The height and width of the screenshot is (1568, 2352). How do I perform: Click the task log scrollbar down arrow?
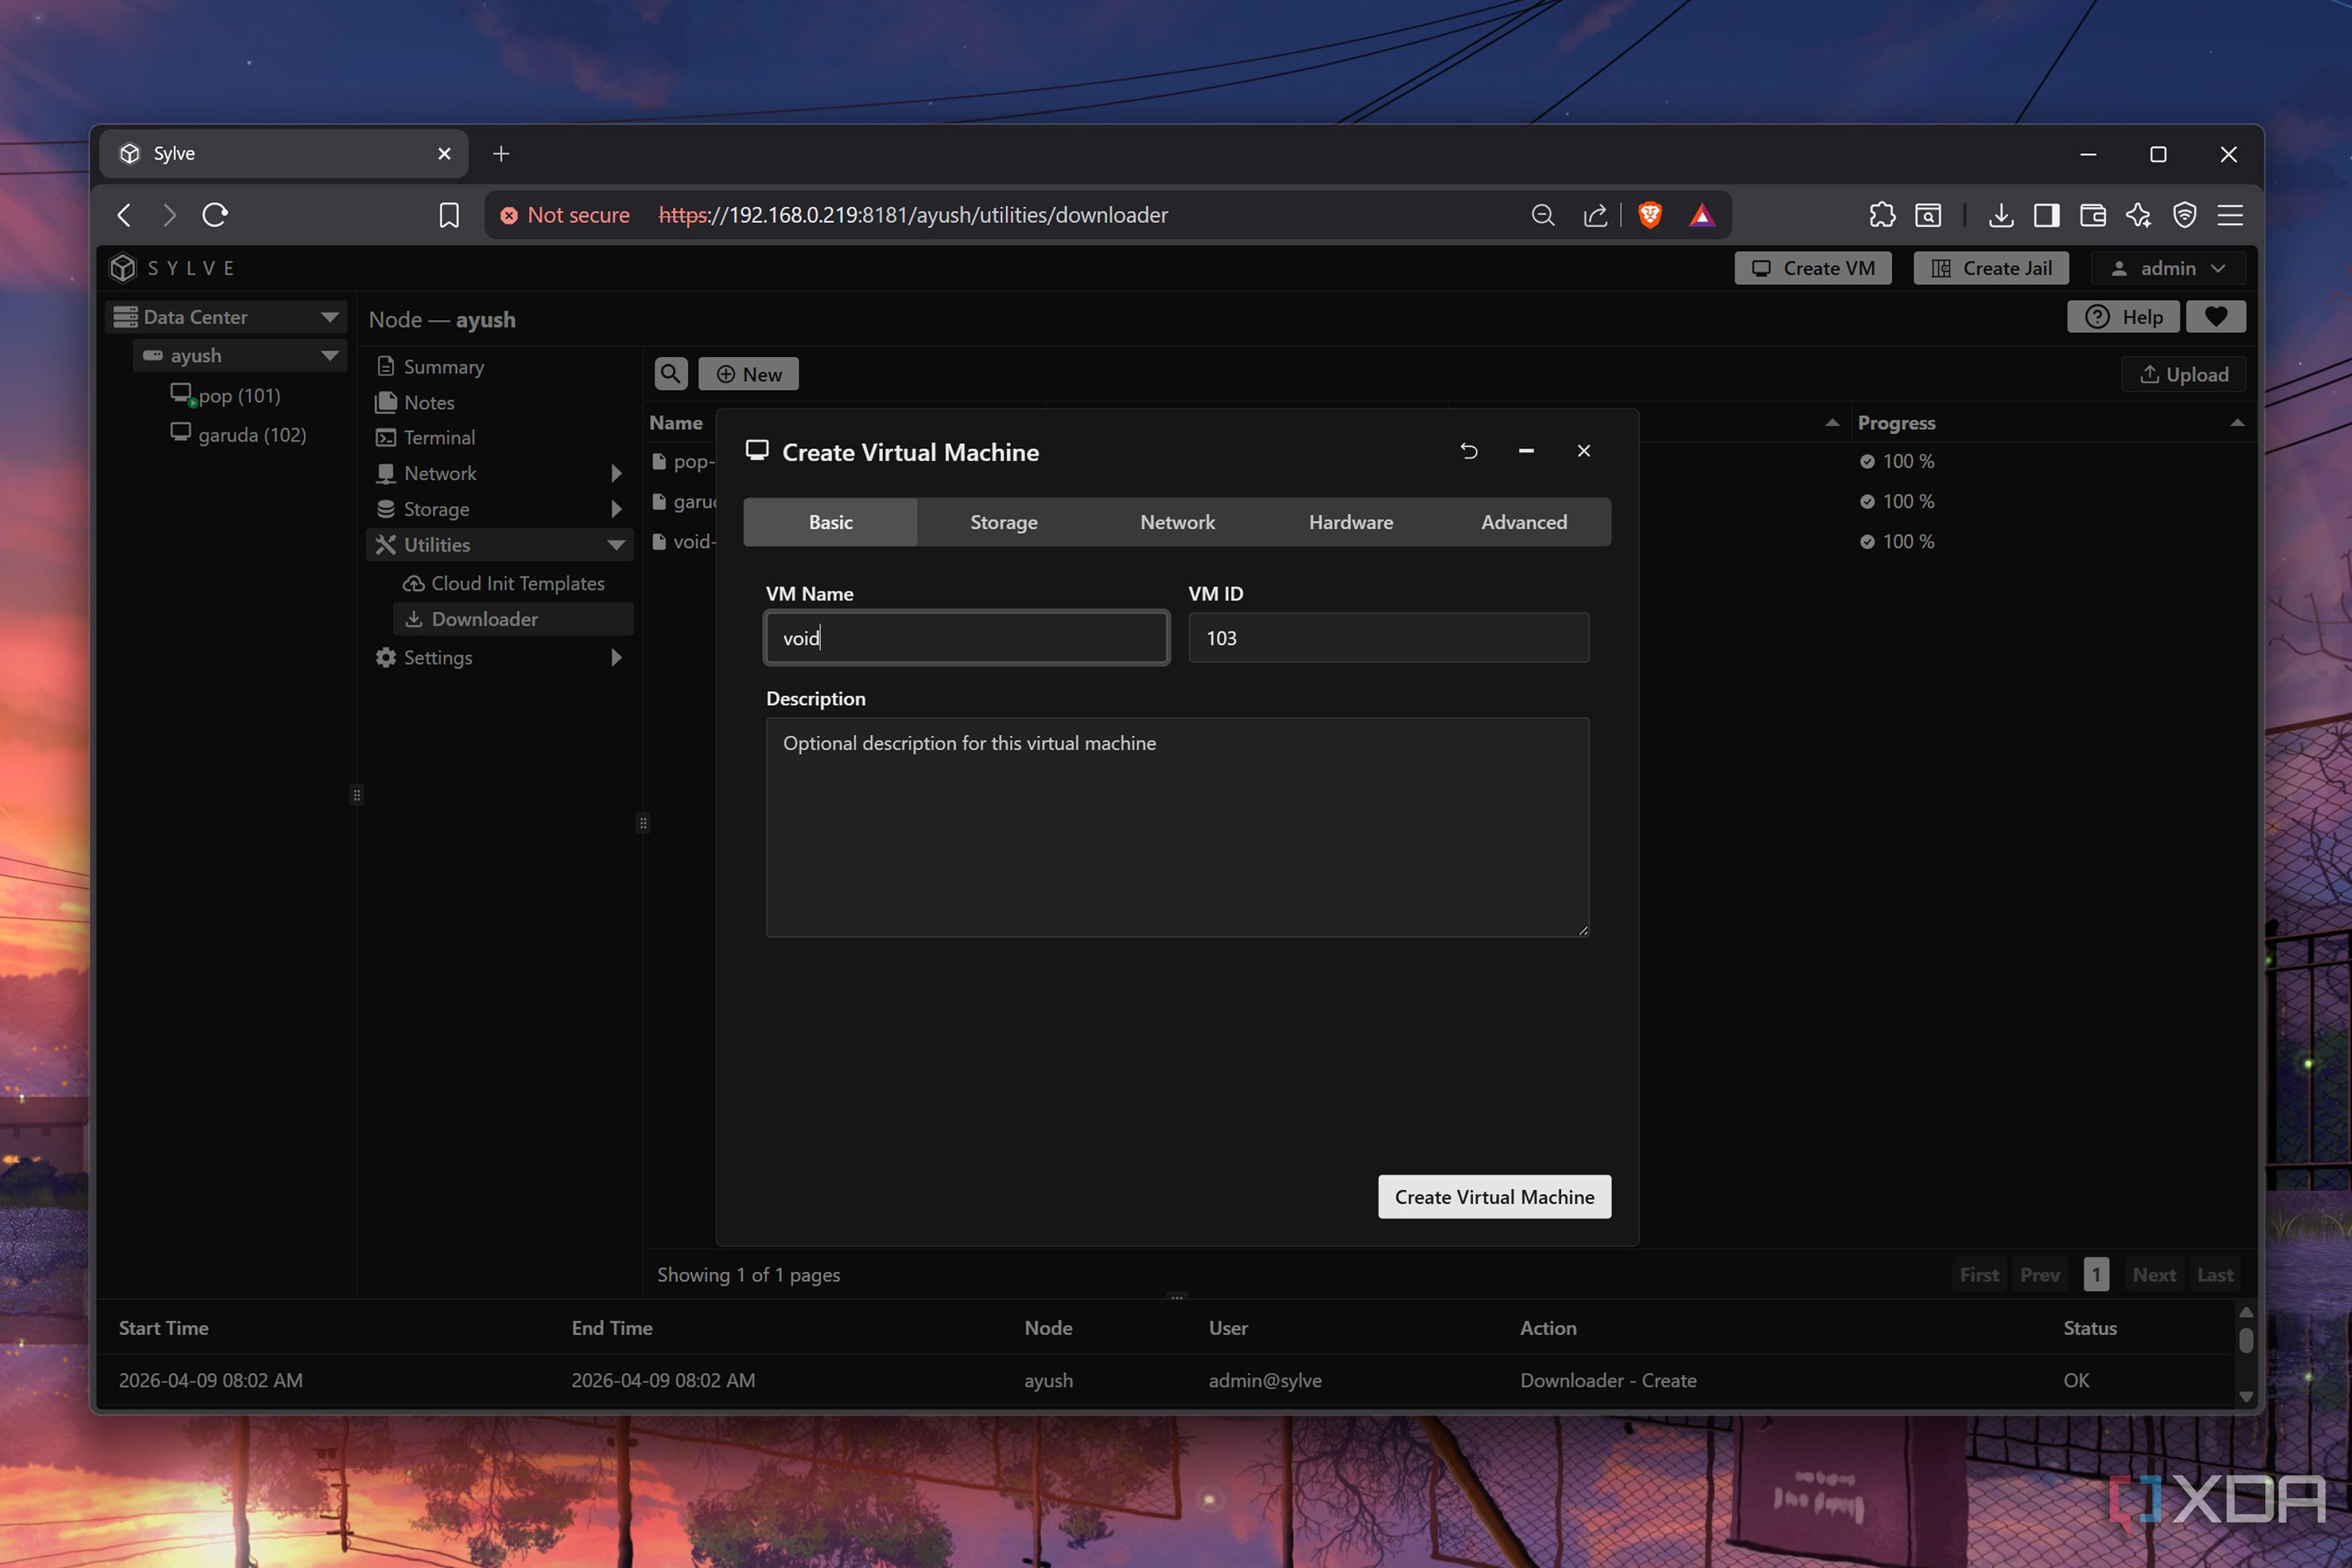click(2245, 1396)
